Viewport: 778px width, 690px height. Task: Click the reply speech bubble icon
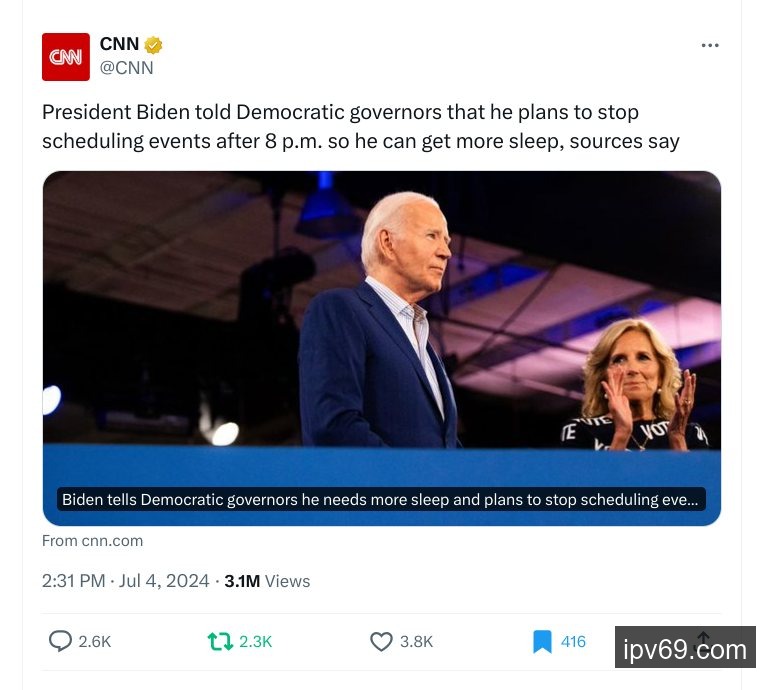pyautogui.click(x=60, y=641)
